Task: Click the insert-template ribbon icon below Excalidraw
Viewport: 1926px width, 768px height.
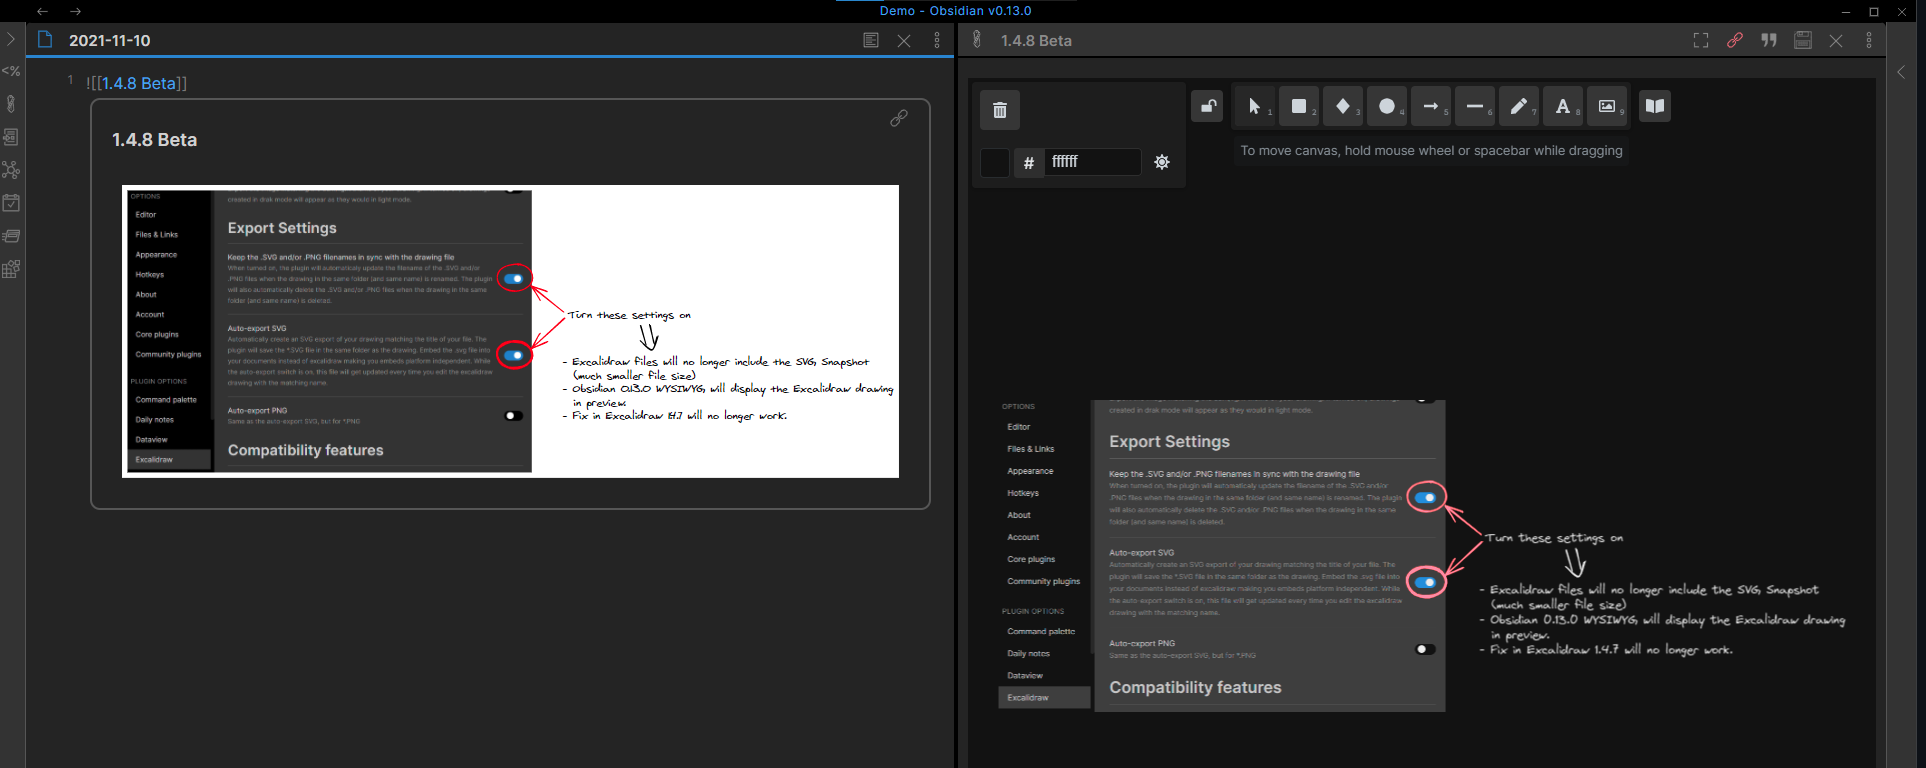Action: [x=11, y=136]
